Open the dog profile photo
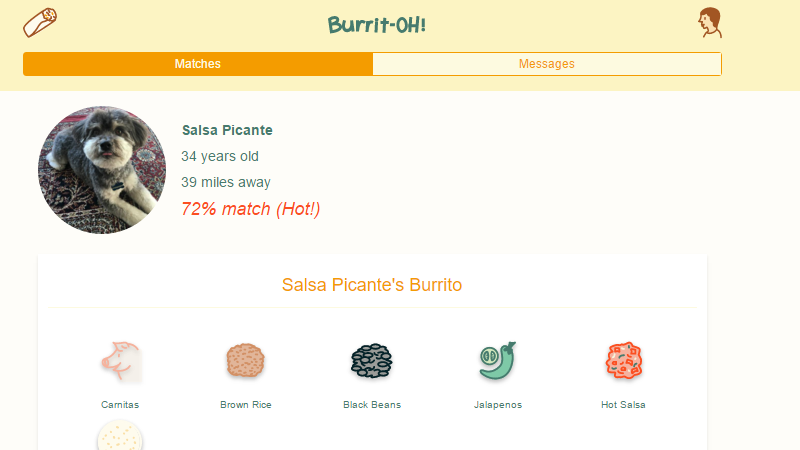Viewport: 800px width, 450px height. coord(102,170)
